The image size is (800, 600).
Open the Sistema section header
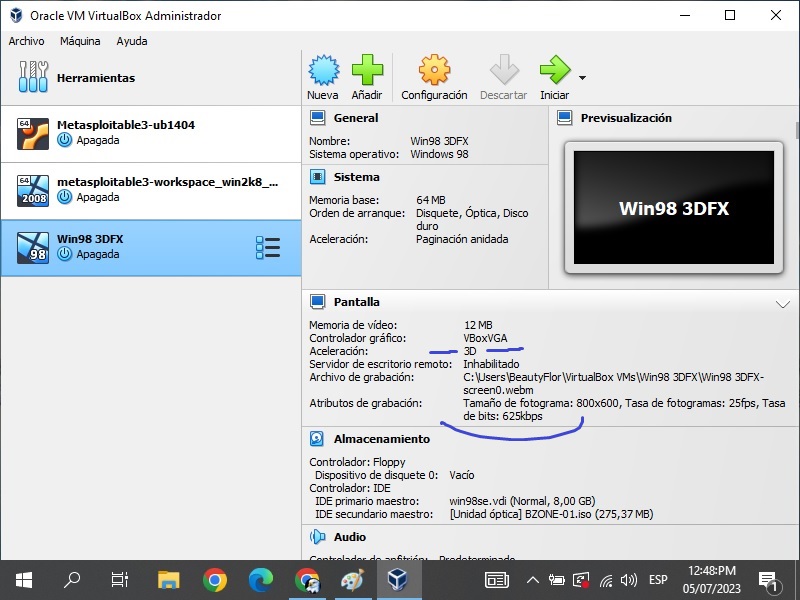tap(357, 177)
